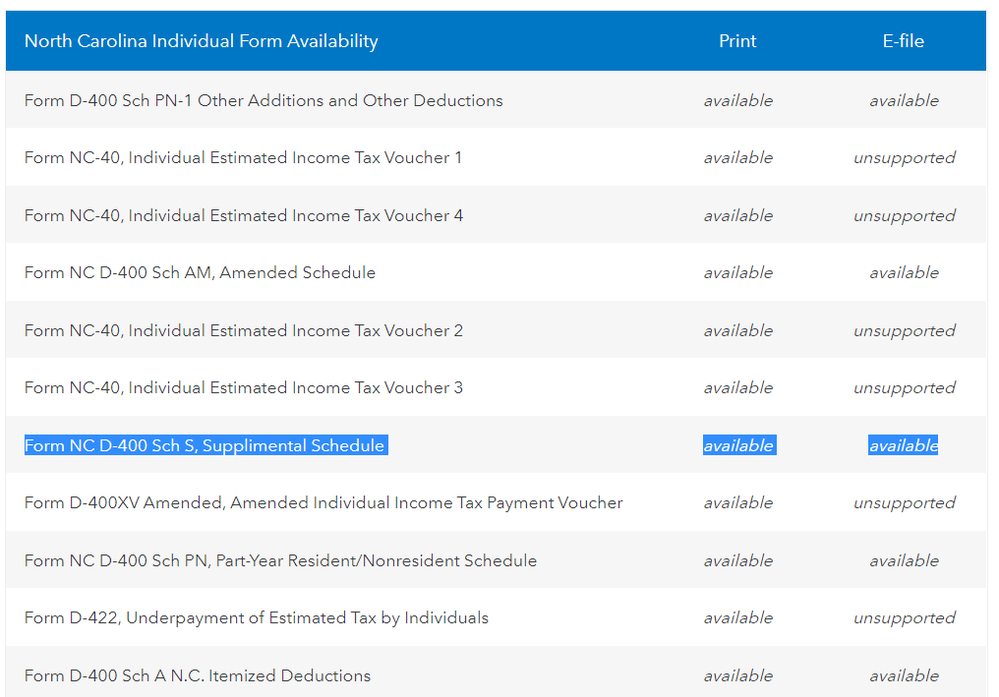
Task: Select Form D-400 Sch A Itemized Deductions
Action: point(197,676)
